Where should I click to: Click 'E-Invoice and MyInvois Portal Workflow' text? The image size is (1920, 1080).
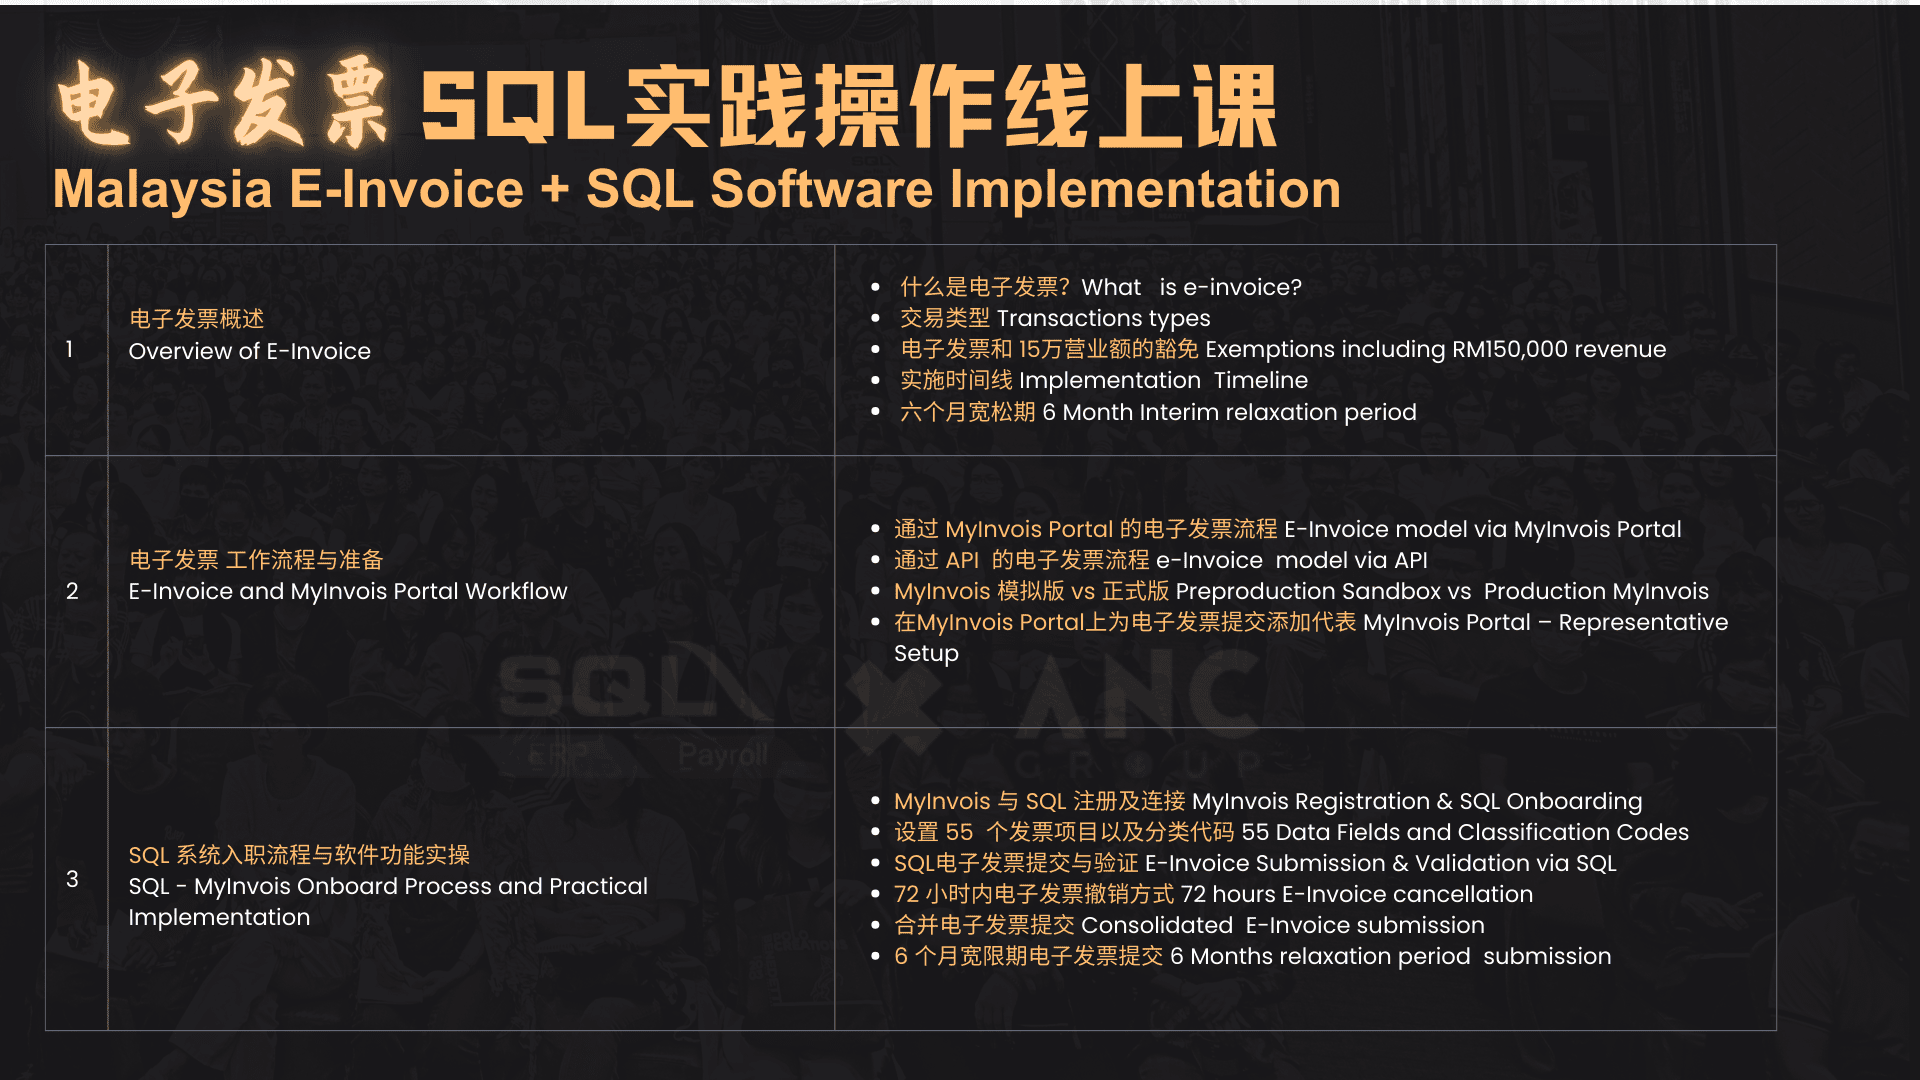click(348, 591)
